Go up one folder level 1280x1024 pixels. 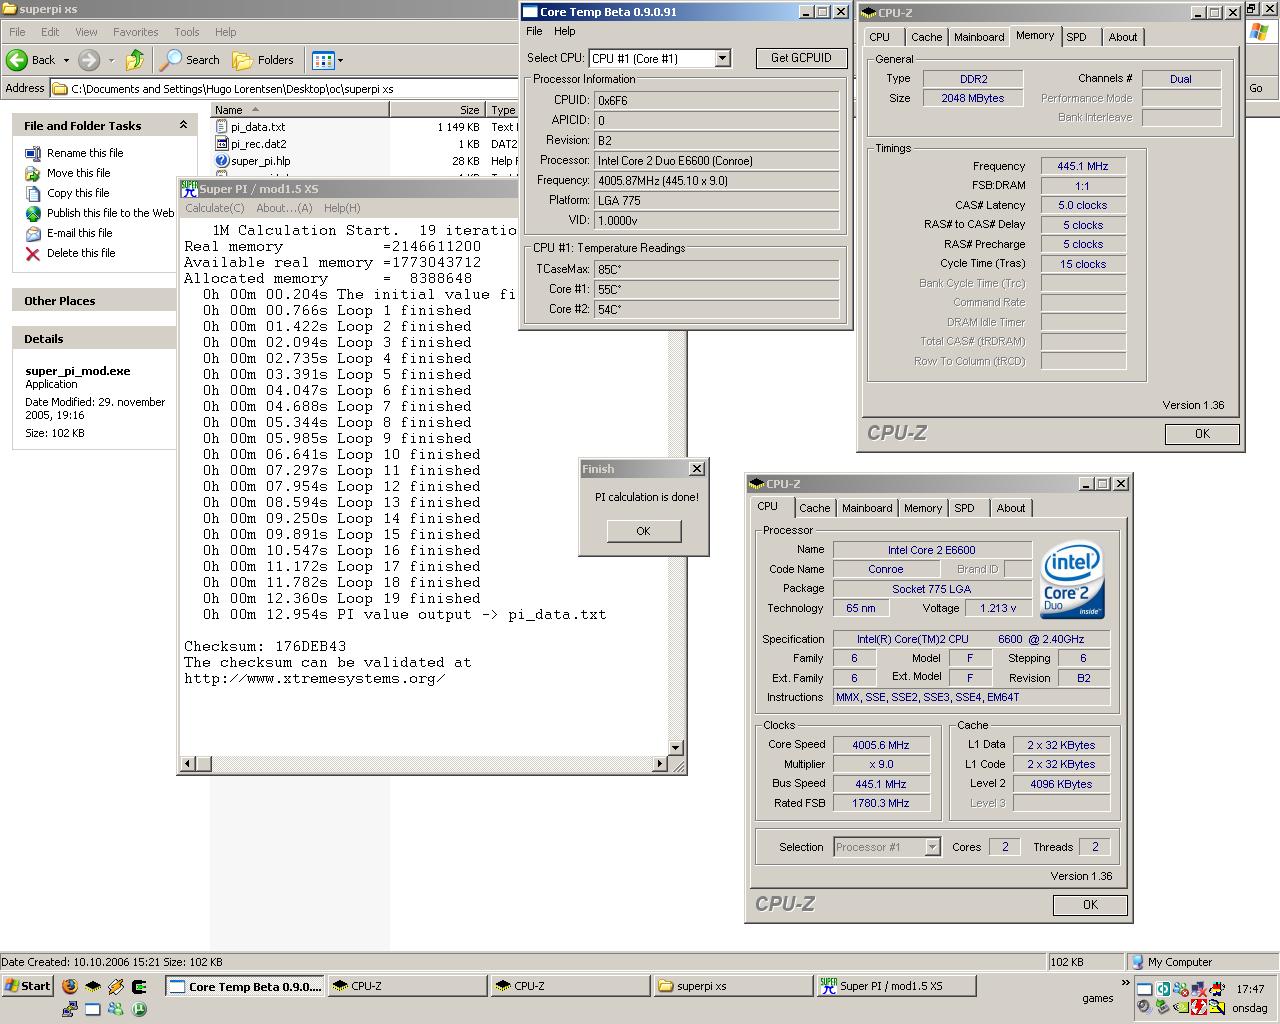[x=135, y=60]
